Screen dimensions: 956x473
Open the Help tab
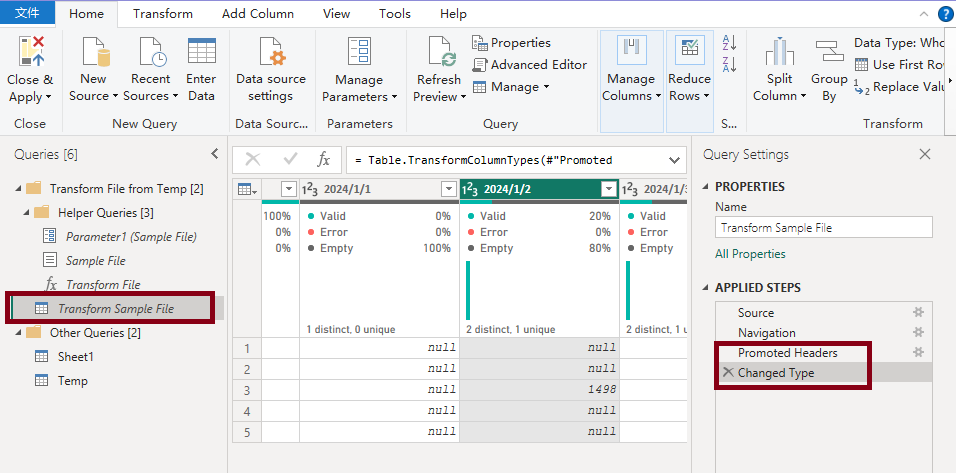[x=453, y=13]
